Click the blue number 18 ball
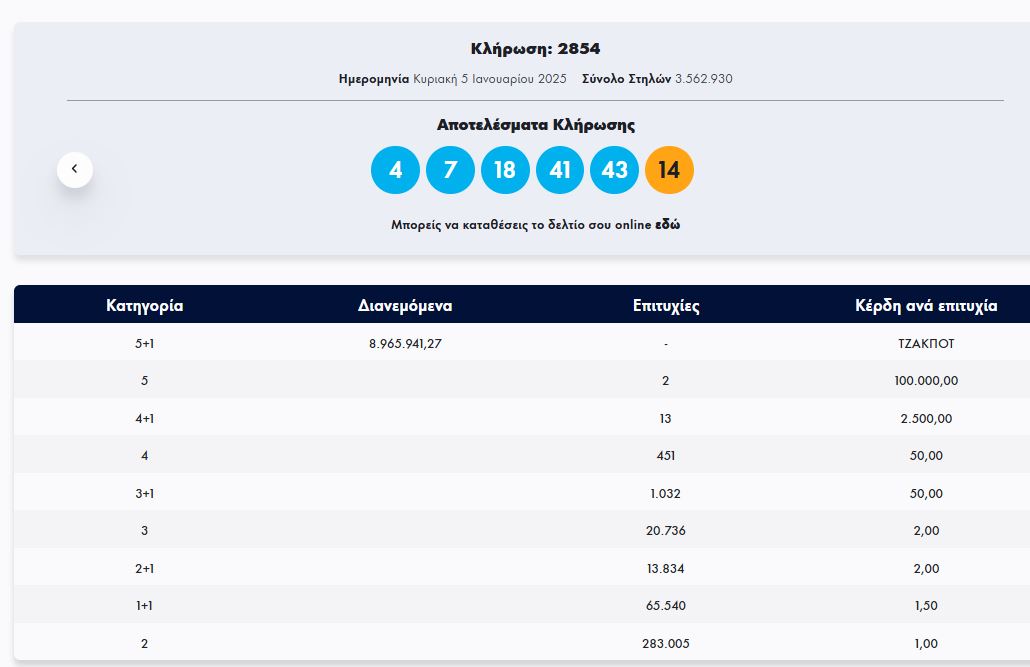Image resolution: width=1030 pixels, height=667 pixels. click(x=505, y=170)
